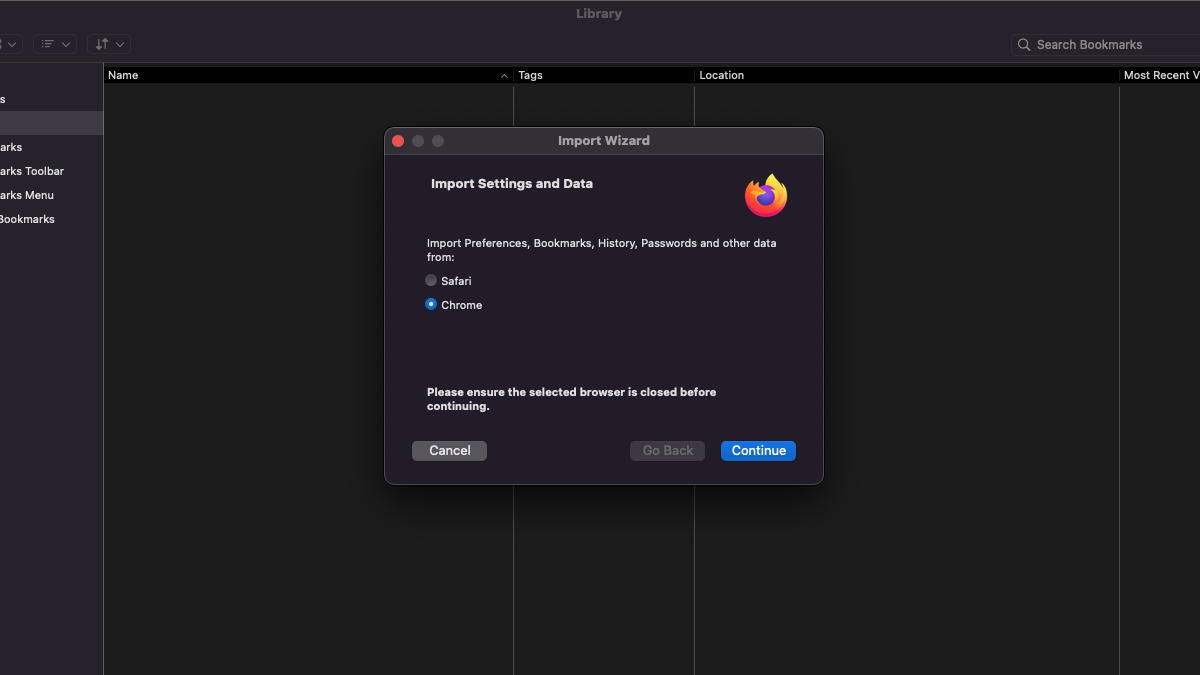Viewport: 1200px width, 675px height.
Task: Click the magnifier icon in Search Bookmarks
Action: point(1024,44)
